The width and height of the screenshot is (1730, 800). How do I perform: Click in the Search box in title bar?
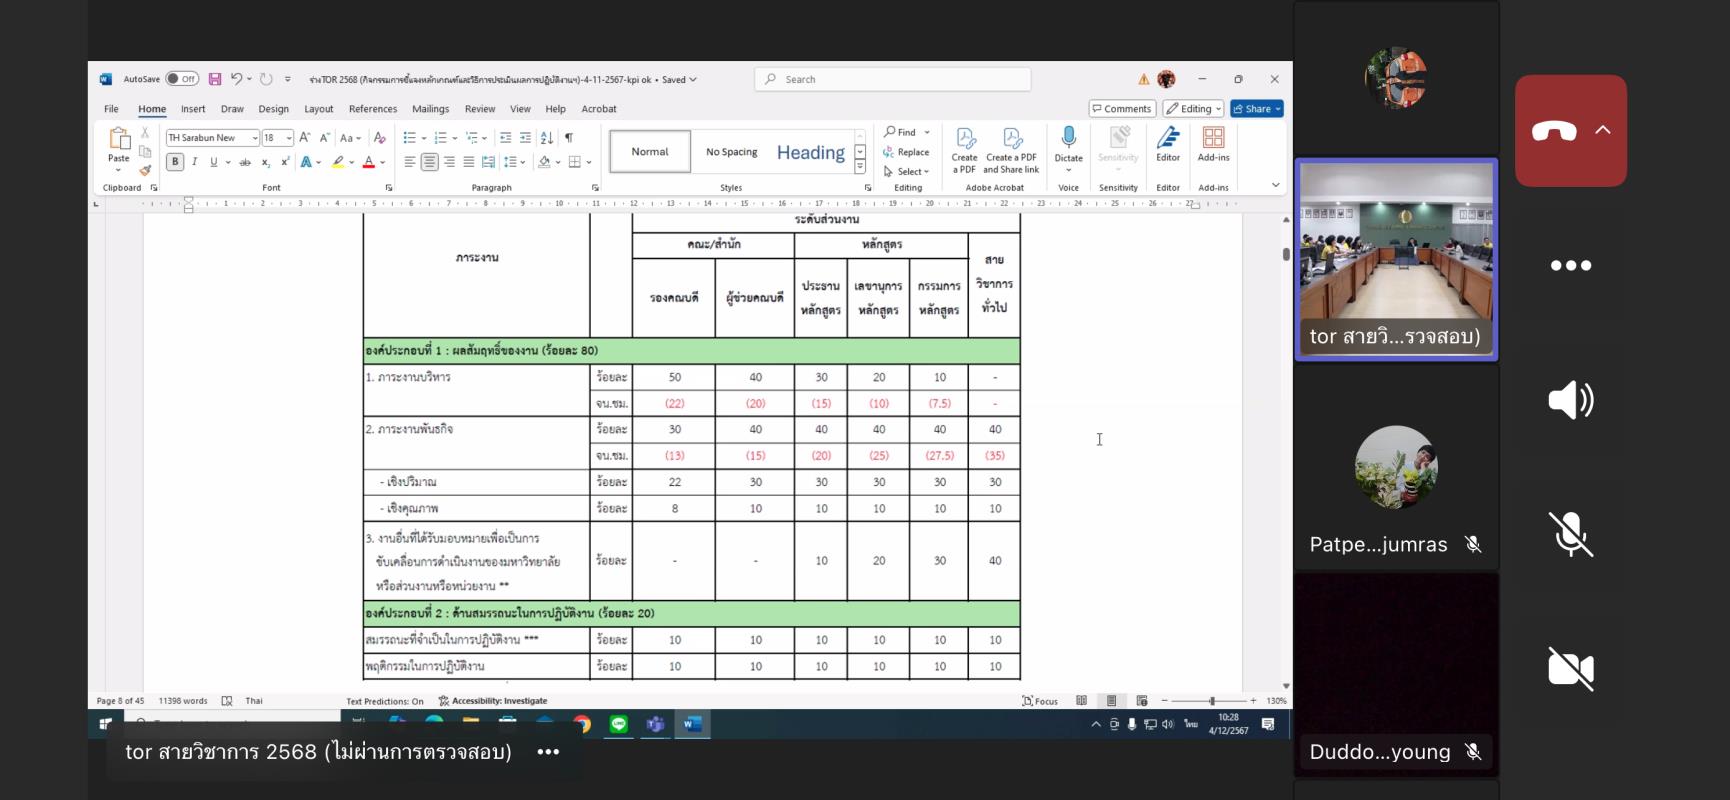[893, 79]
